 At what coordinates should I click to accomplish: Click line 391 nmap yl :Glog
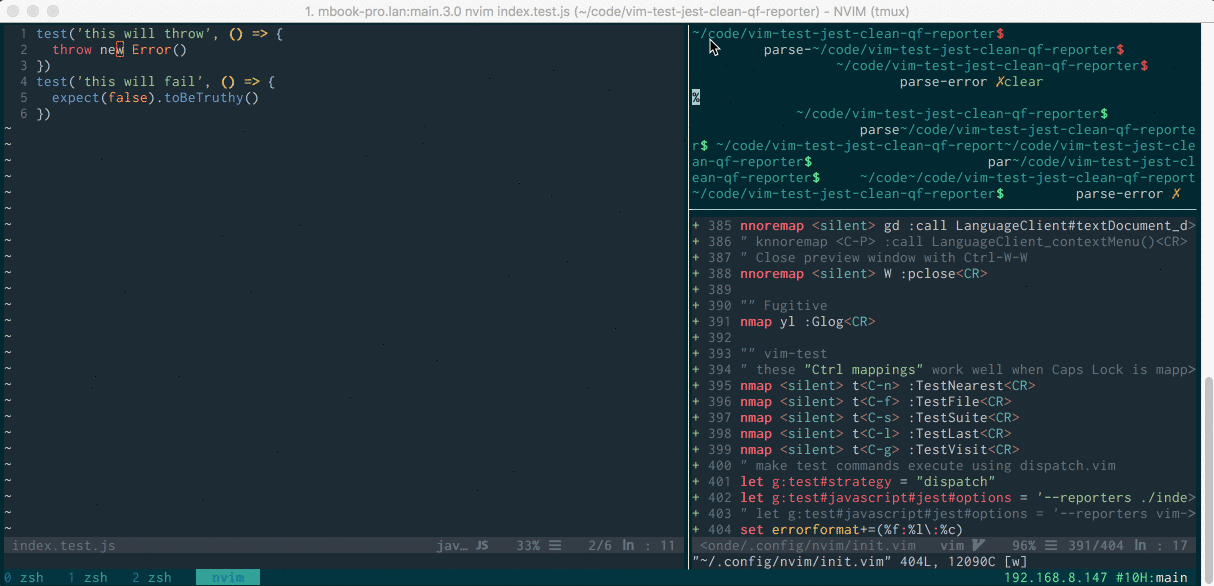(x=808, y=322)
